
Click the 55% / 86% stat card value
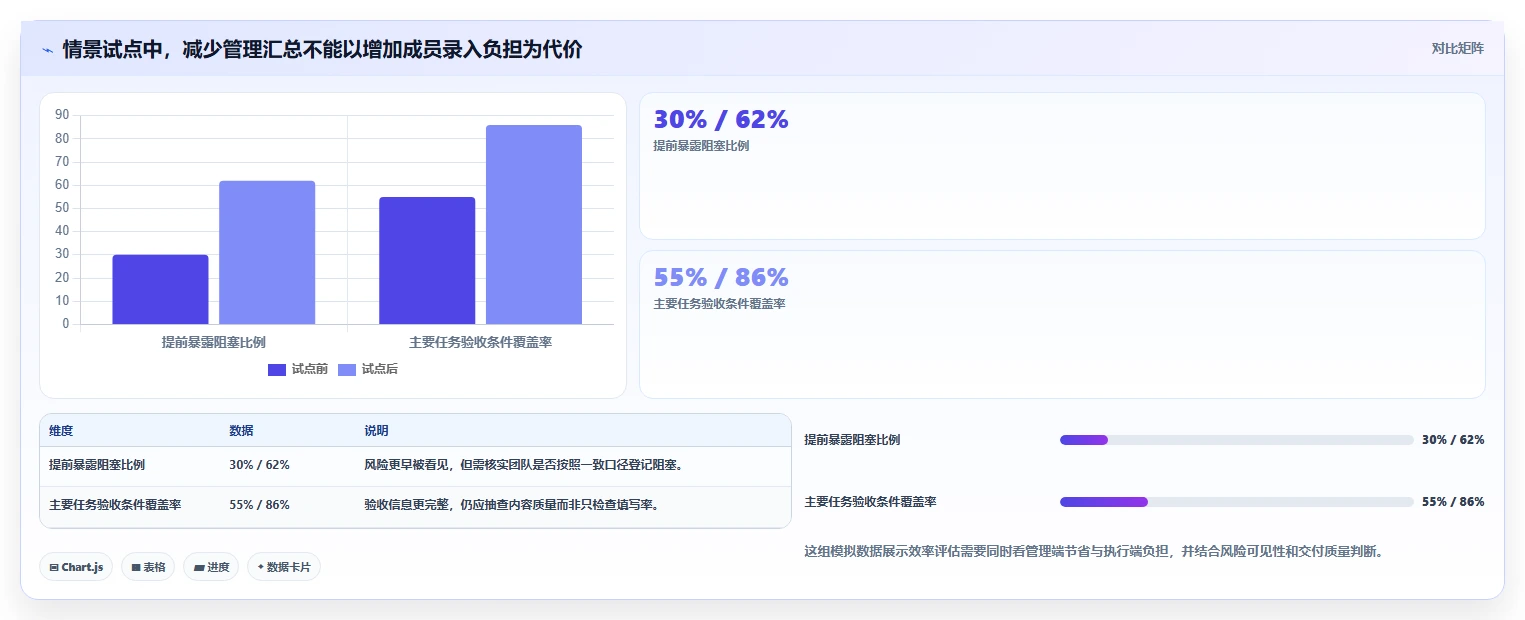[x=721, y=277]
